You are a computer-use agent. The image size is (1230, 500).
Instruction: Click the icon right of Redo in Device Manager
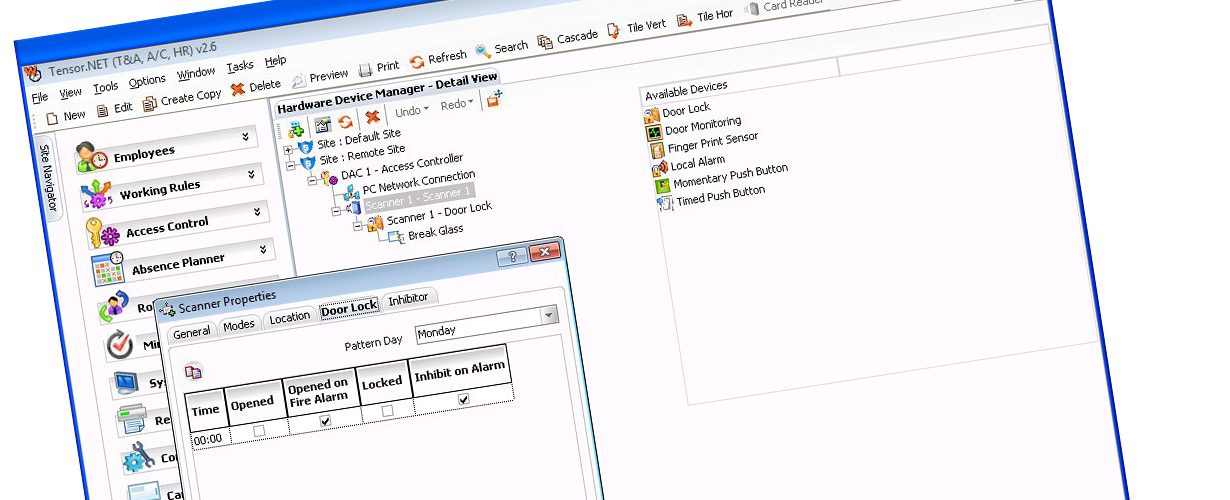tap(493, 99)
